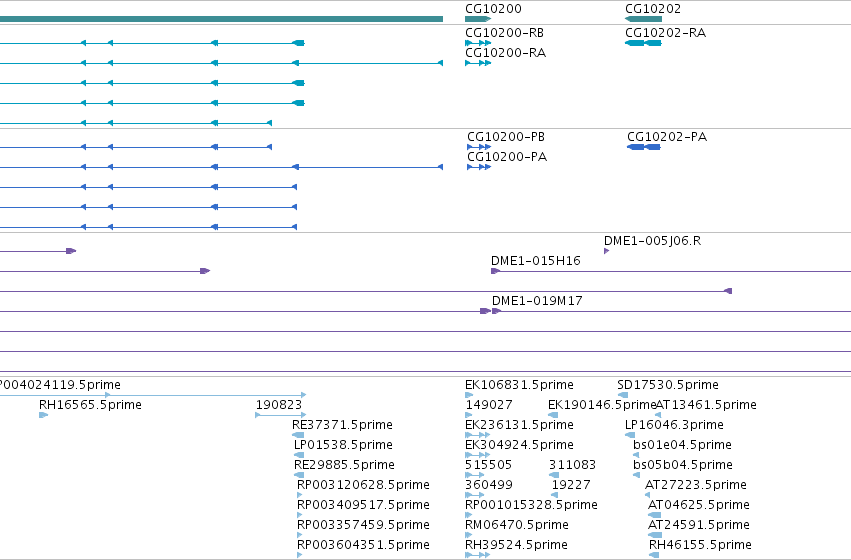Click the wide teal gene bar beside CG10200
The height and width of the screenshot is (560, 851).
click(221, 19)
